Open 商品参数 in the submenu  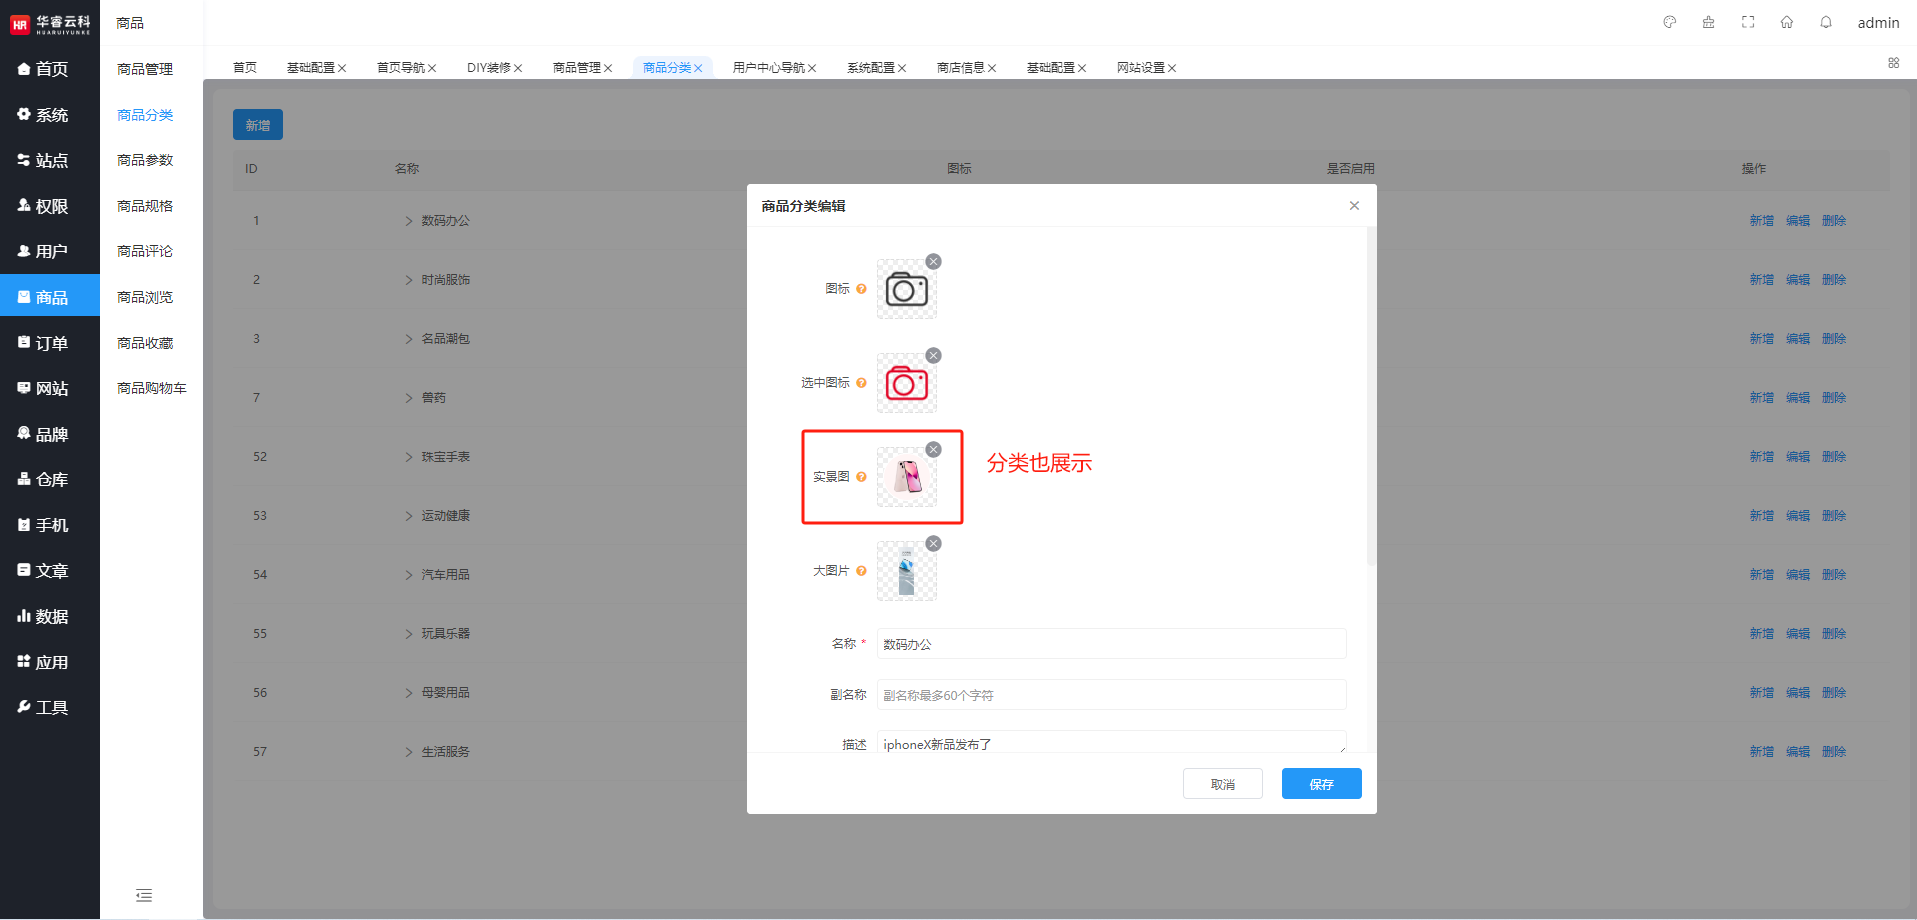point(145,160)
